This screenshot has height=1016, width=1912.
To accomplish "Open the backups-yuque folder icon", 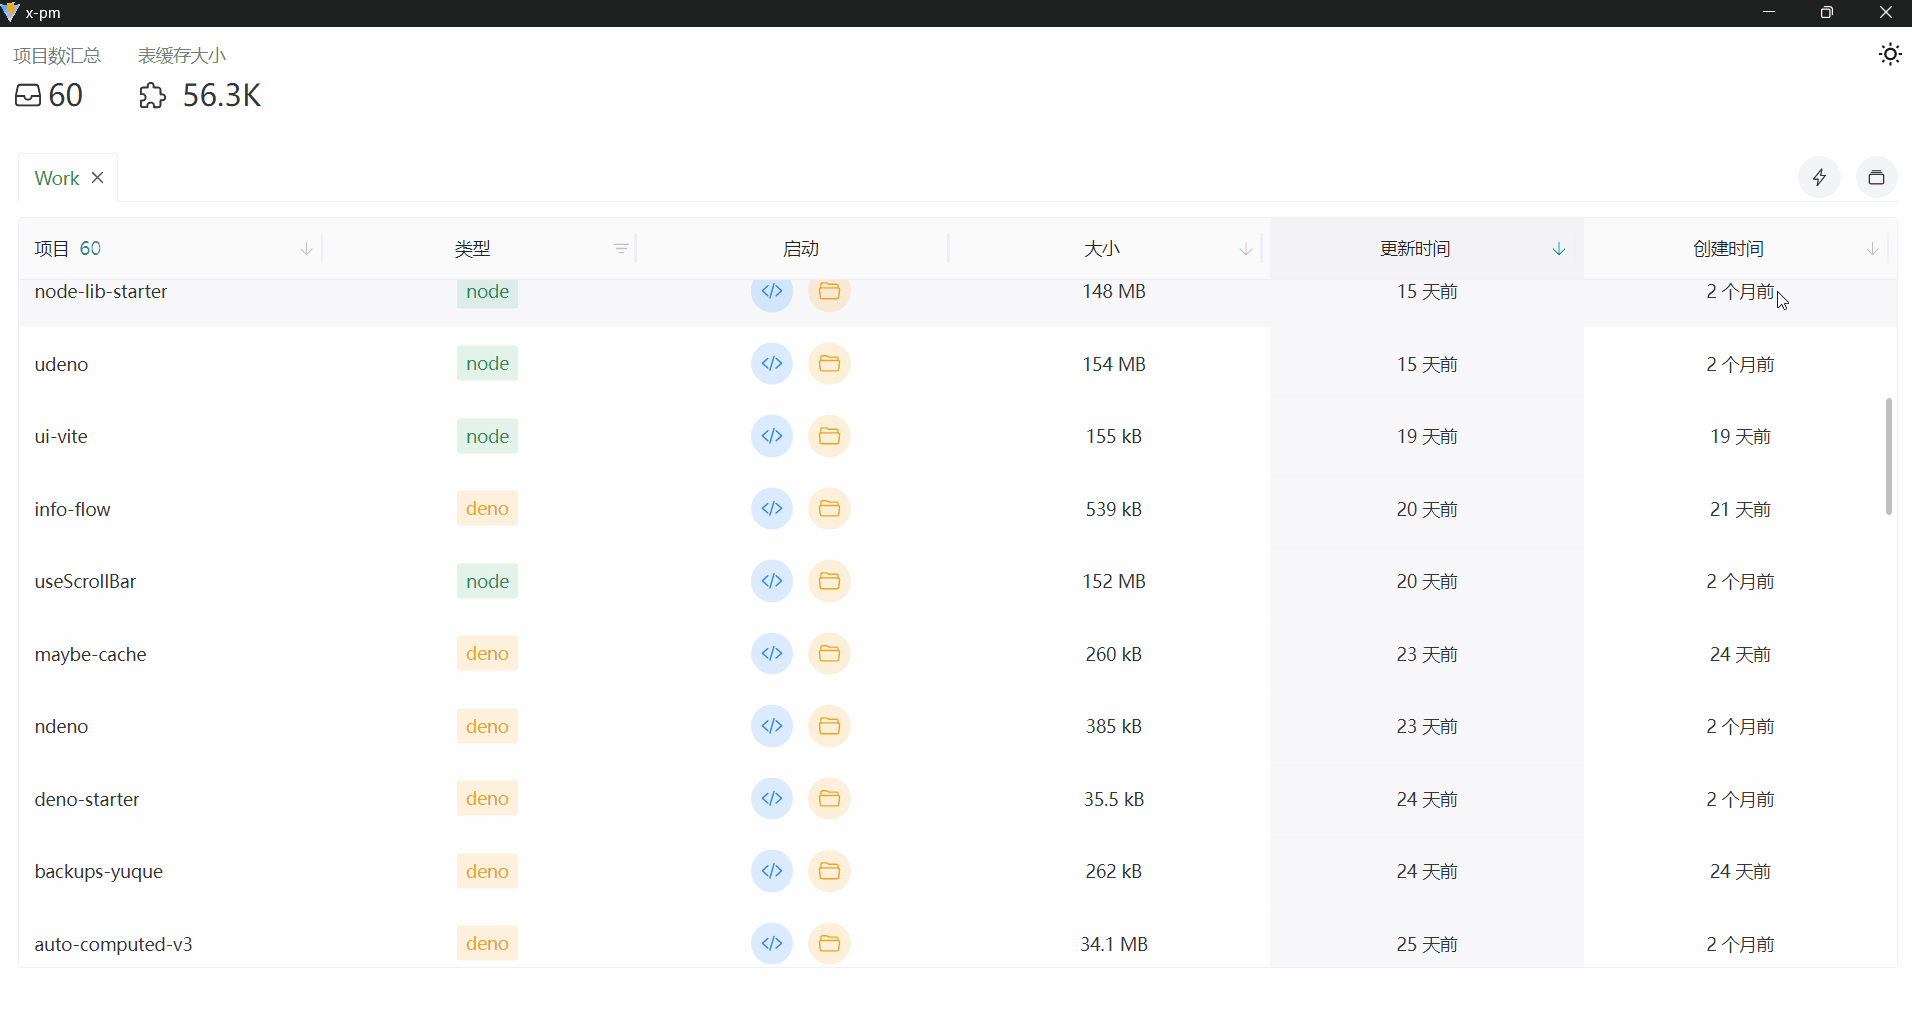I will [829, 871].
